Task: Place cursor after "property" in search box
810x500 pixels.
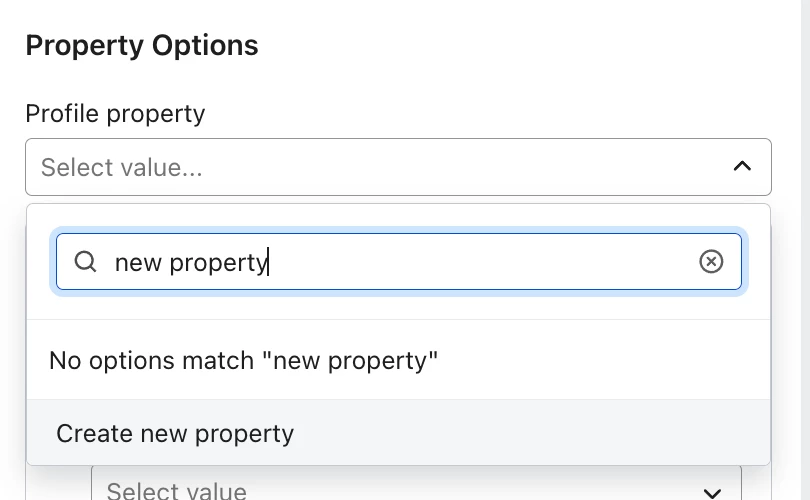Action: point(269,263)
